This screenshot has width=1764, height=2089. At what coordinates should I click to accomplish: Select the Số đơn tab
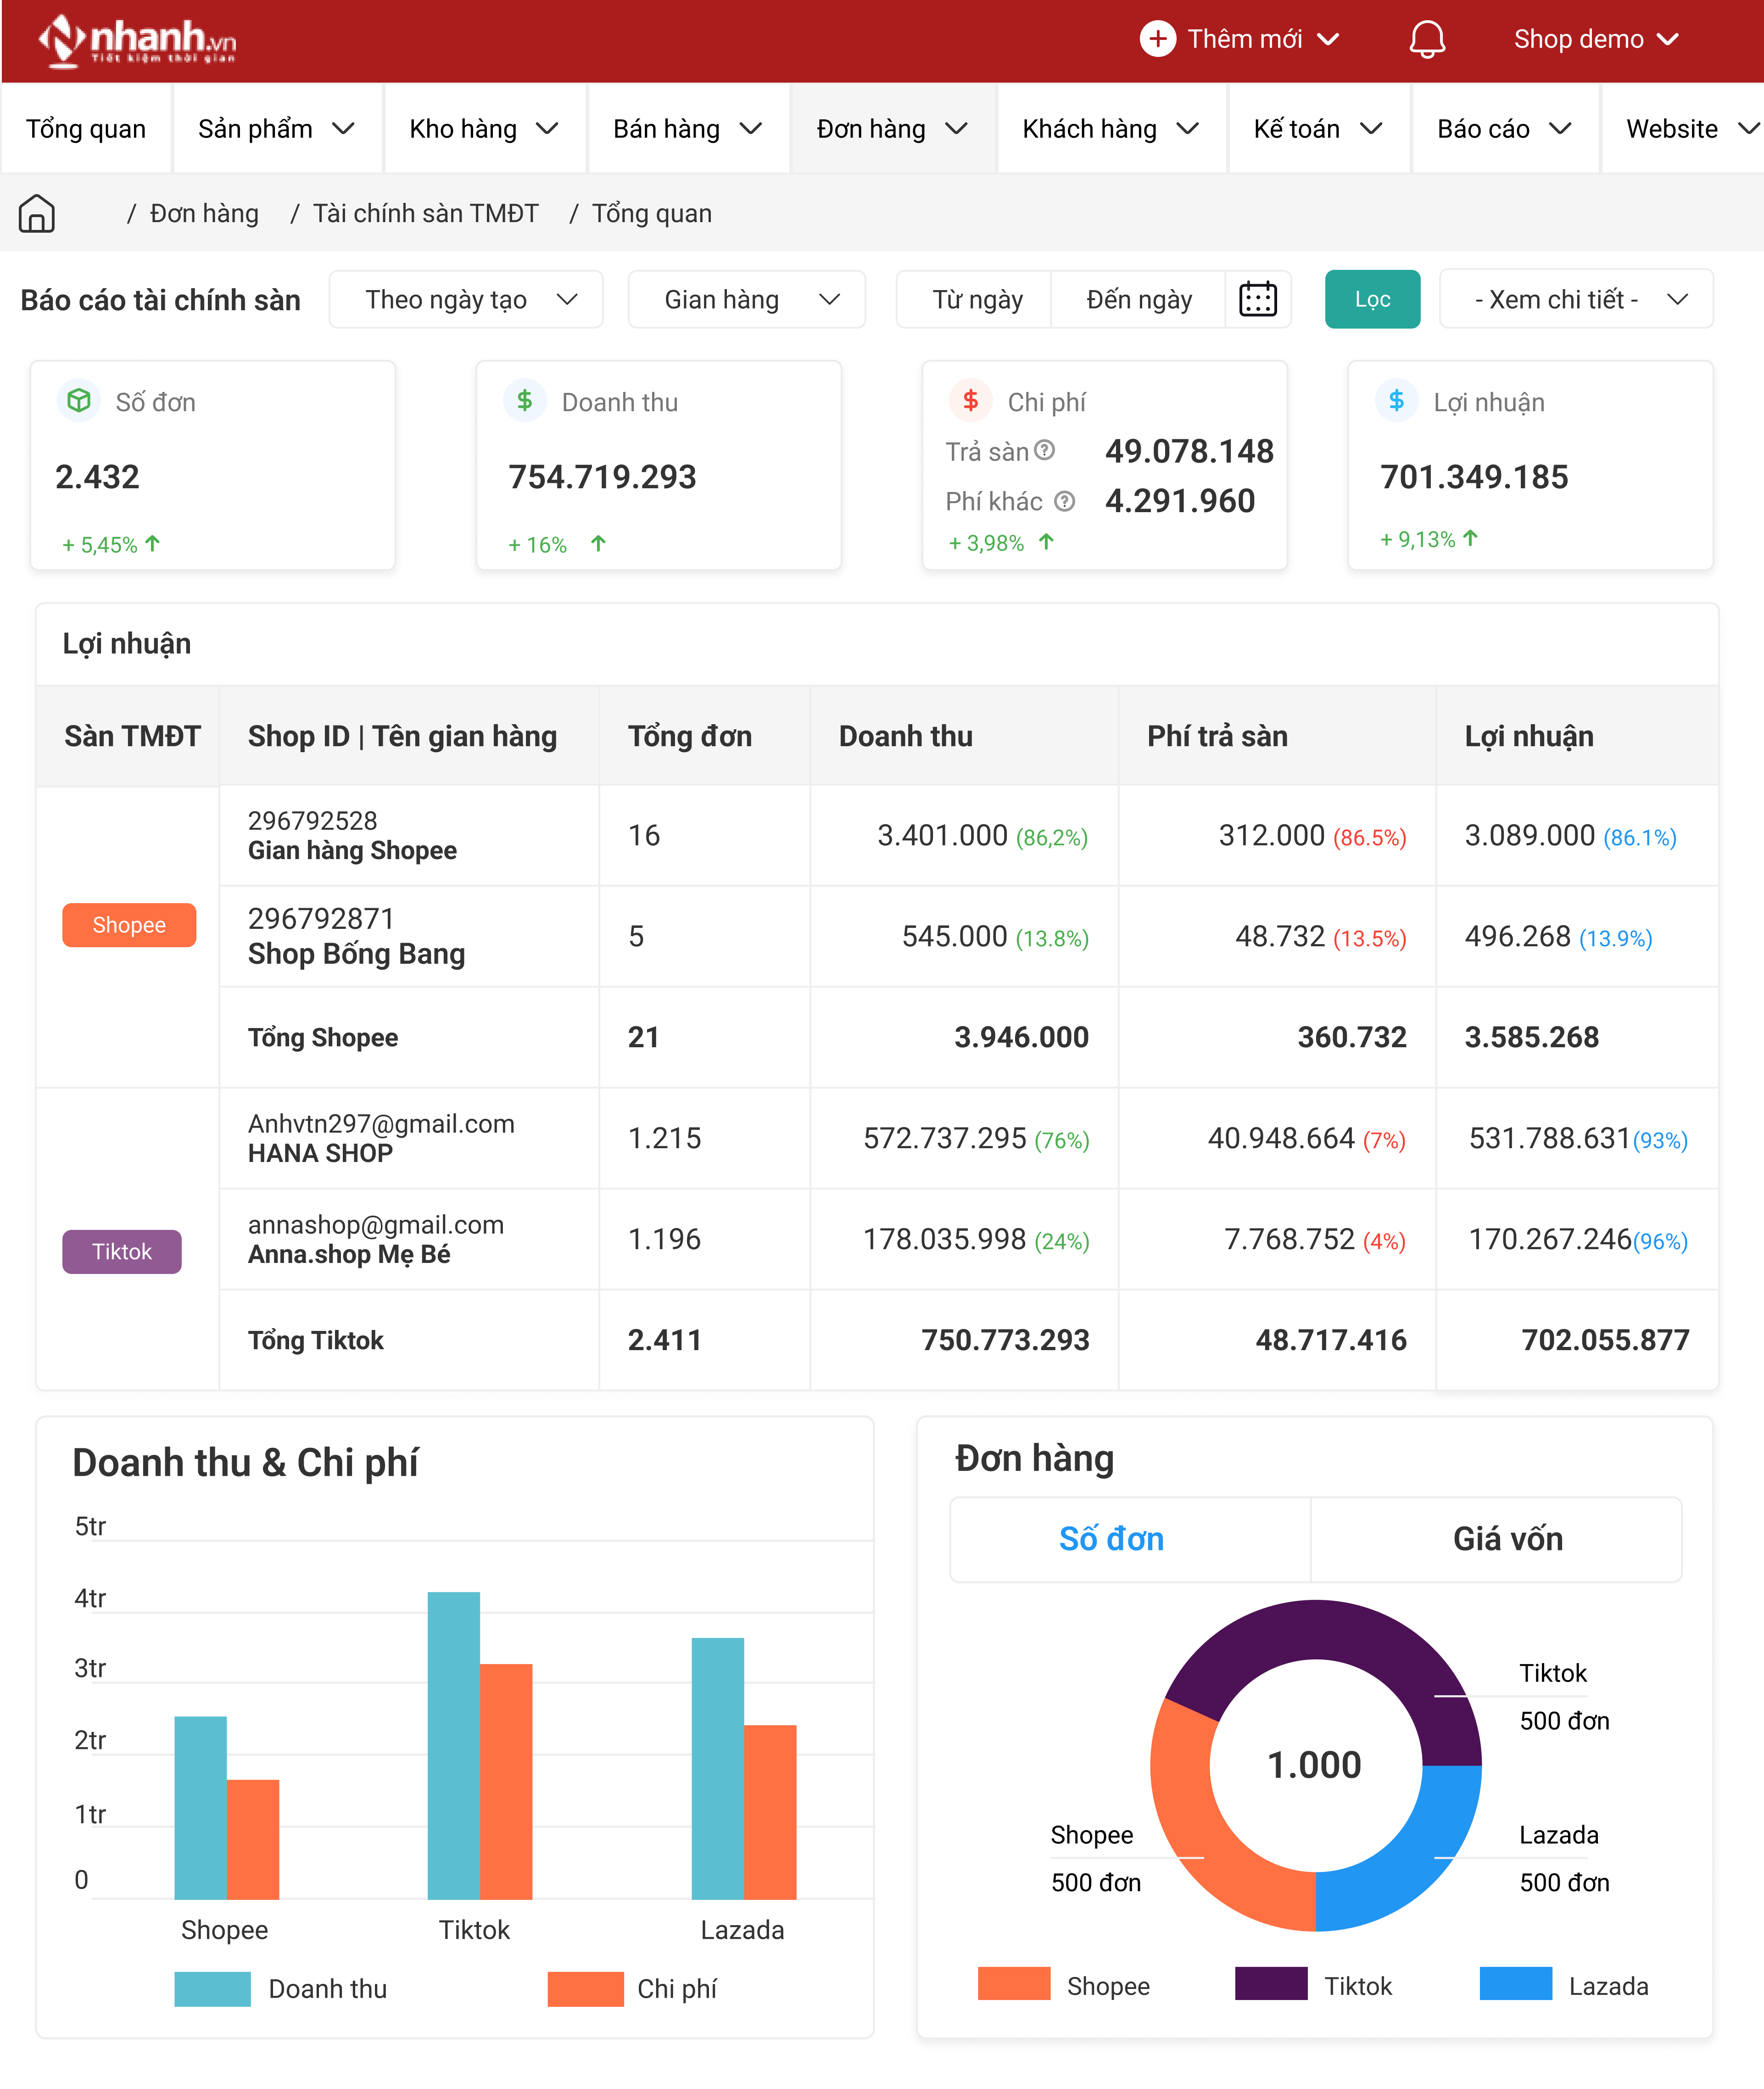[x=1110, y=1539]
